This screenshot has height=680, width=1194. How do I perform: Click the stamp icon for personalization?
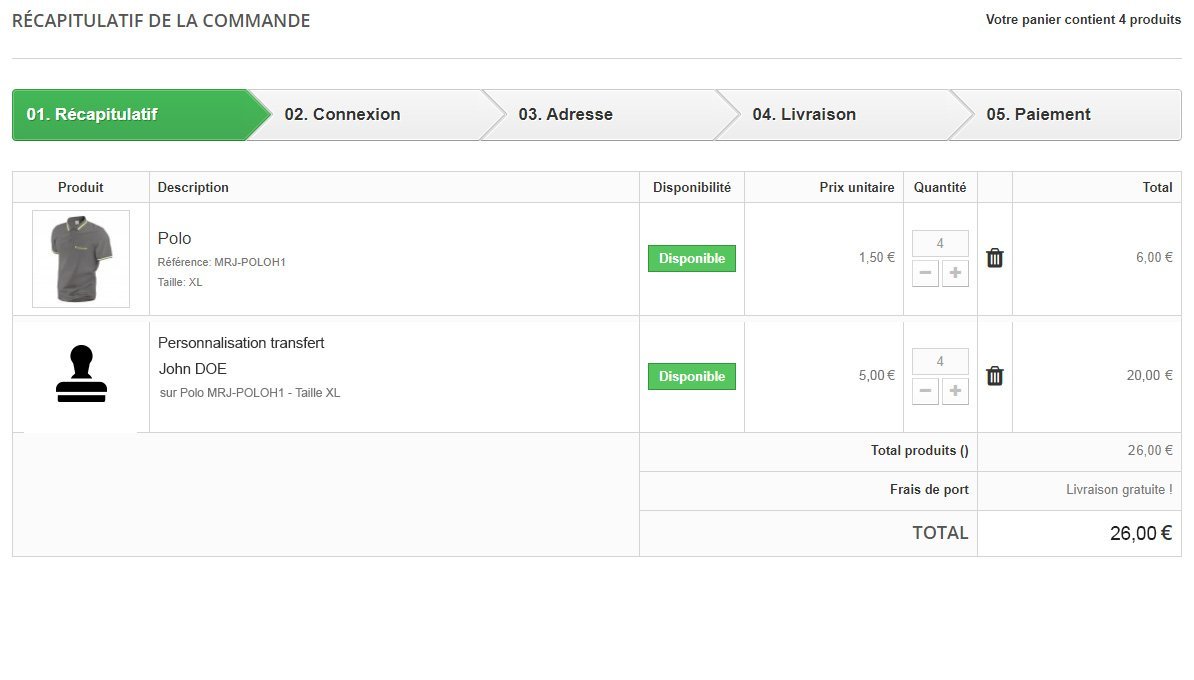(x=81, y=373)
